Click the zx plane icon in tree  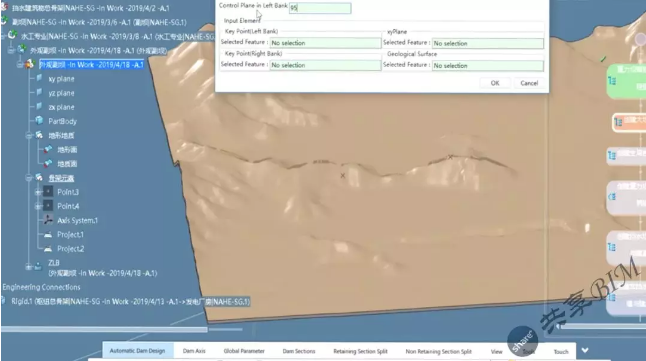[39, 106]
